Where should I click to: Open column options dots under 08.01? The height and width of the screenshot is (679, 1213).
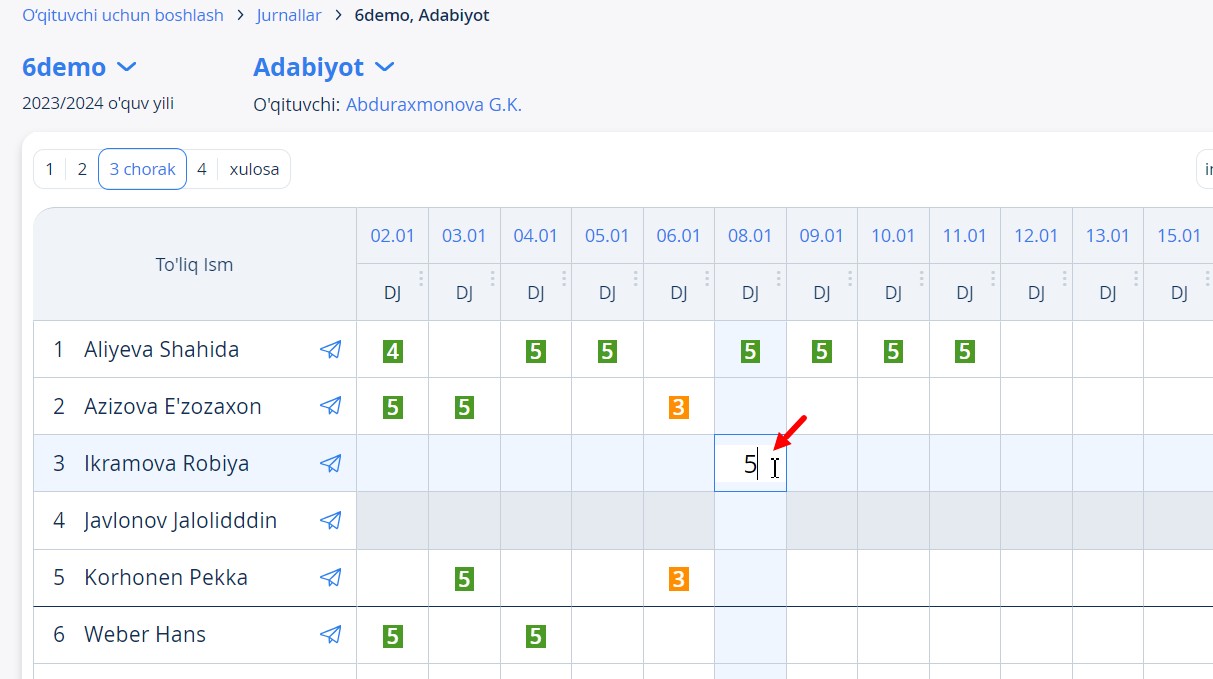click(779, 278)
